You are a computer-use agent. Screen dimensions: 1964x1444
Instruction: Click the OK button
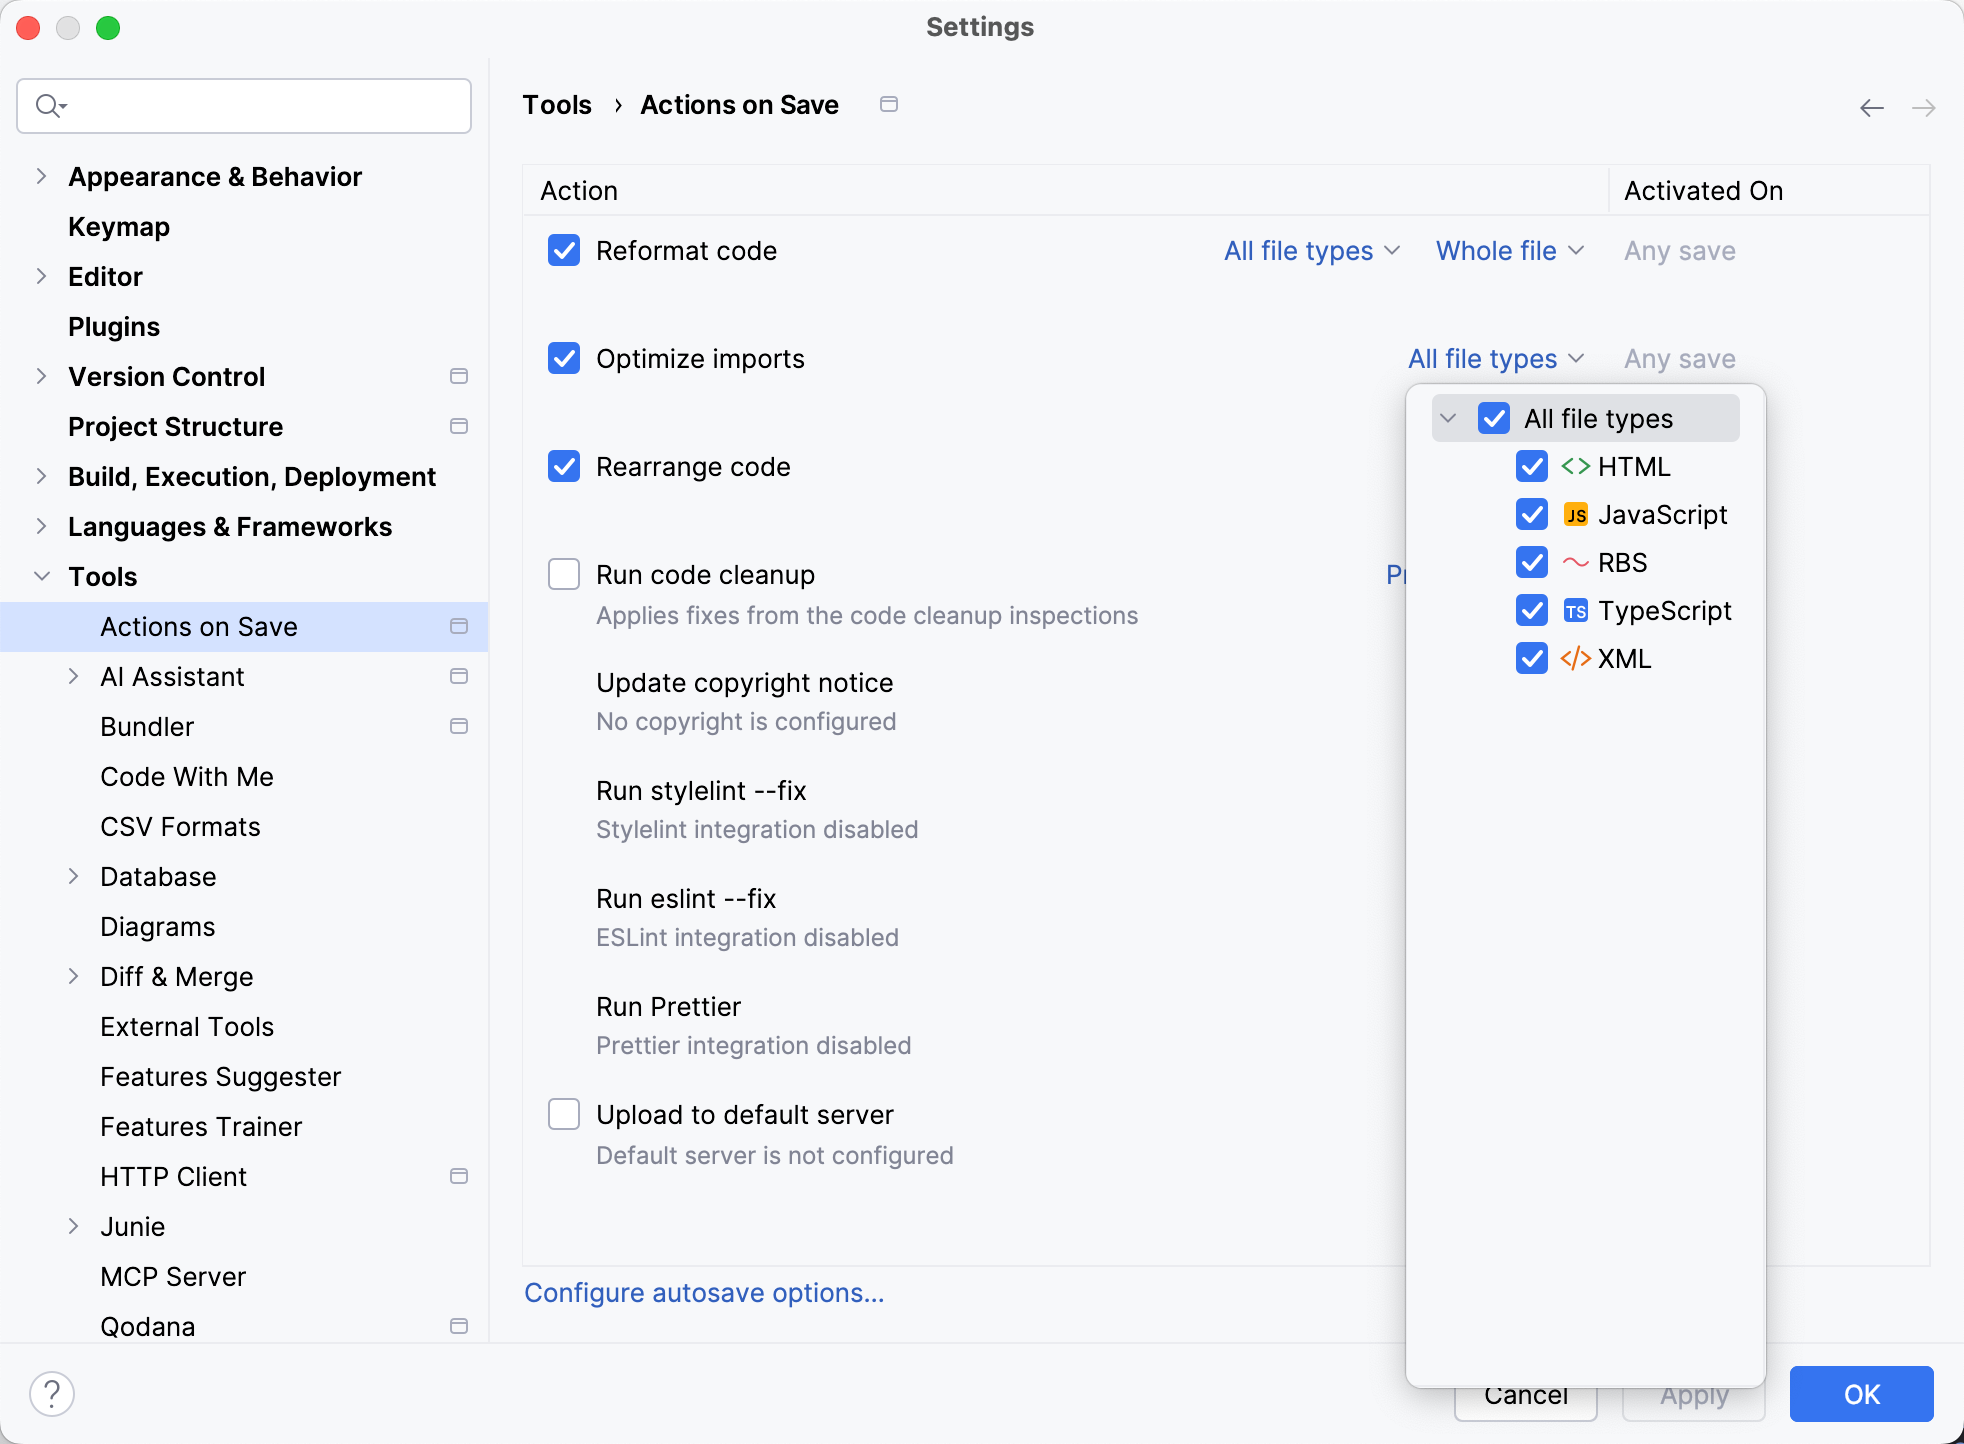[x=1860, y=1393]
